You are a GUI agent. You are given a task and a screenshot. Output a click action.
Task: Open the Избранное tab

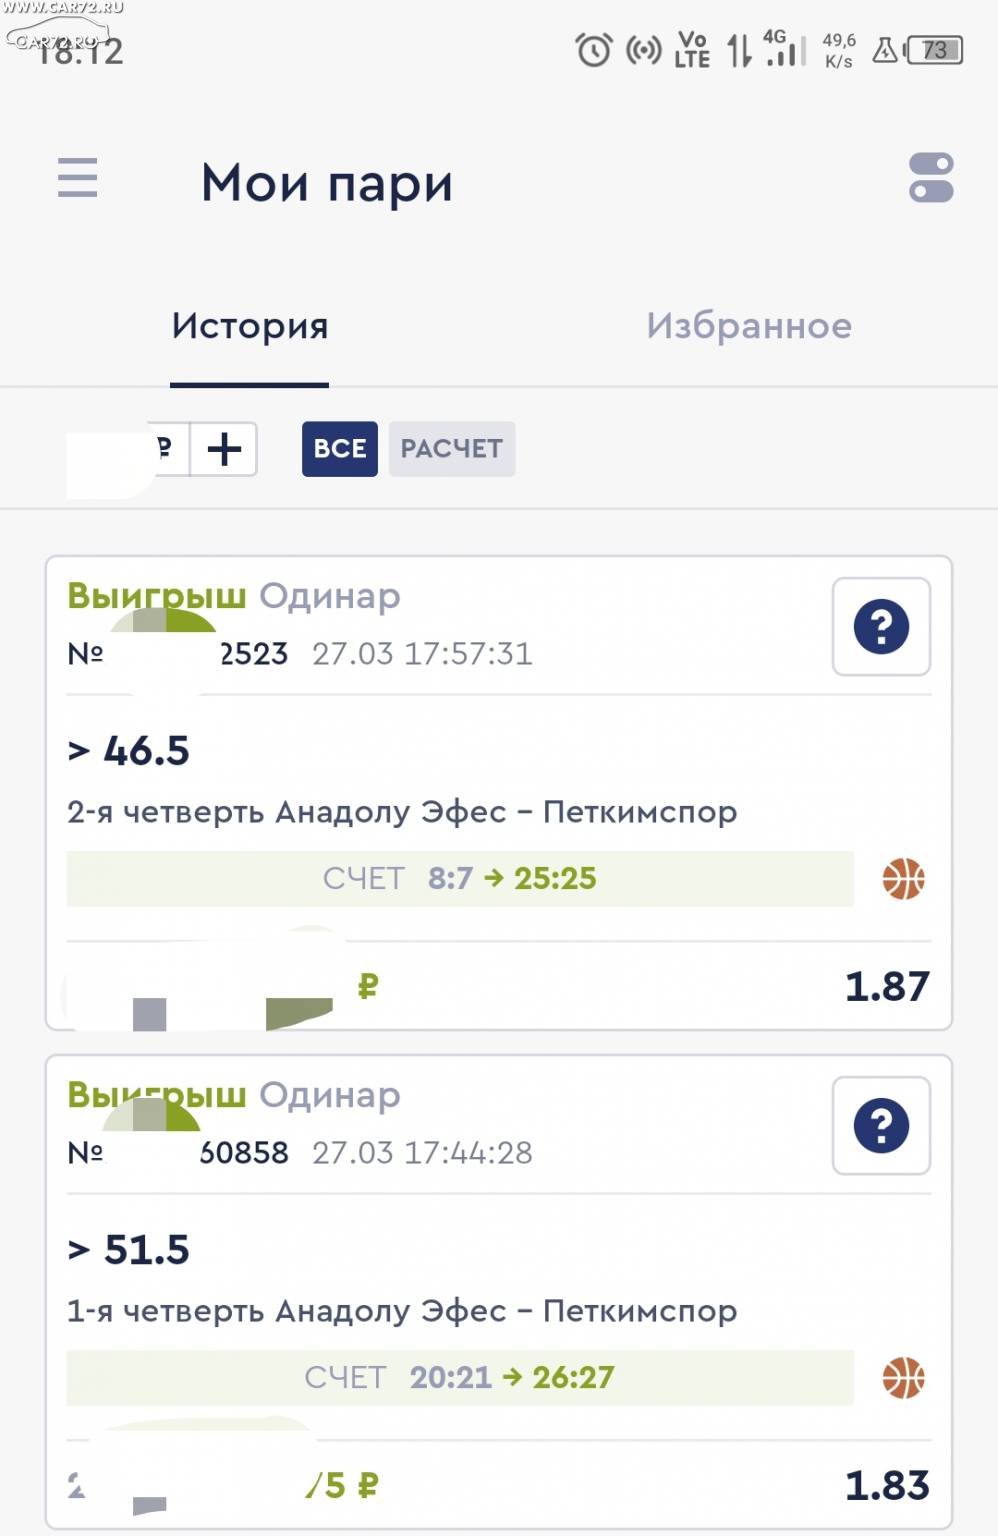point(749,326)
